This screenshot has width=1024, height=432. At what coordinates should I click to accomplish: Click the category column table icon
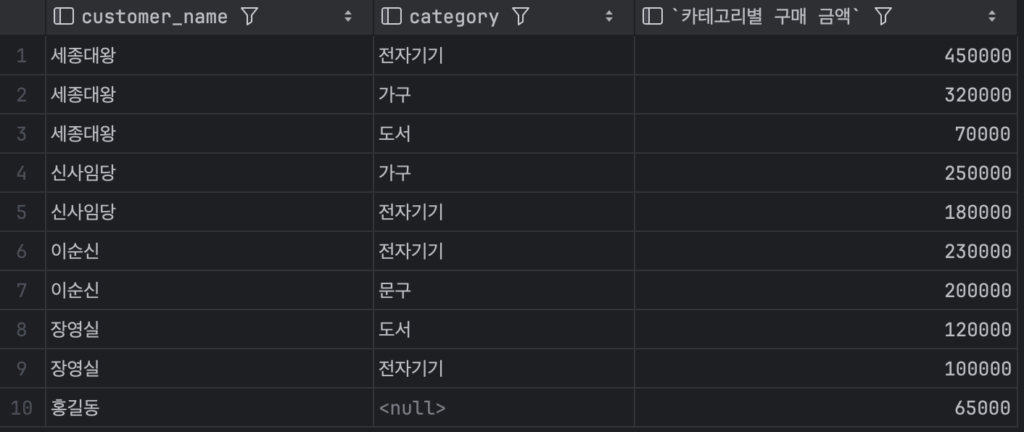pos(392,17)
